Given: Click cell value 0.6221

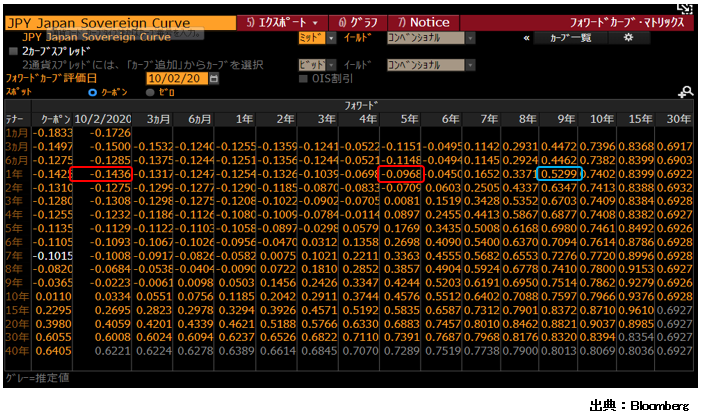Looking at the screenshot, I should pos(113,351).
